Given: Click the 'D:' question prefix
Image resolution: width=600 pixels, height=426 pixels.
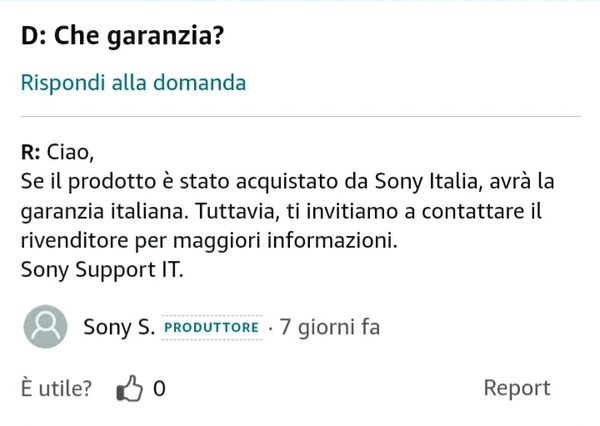Looking at the screenshot, I should pos(33,36).
